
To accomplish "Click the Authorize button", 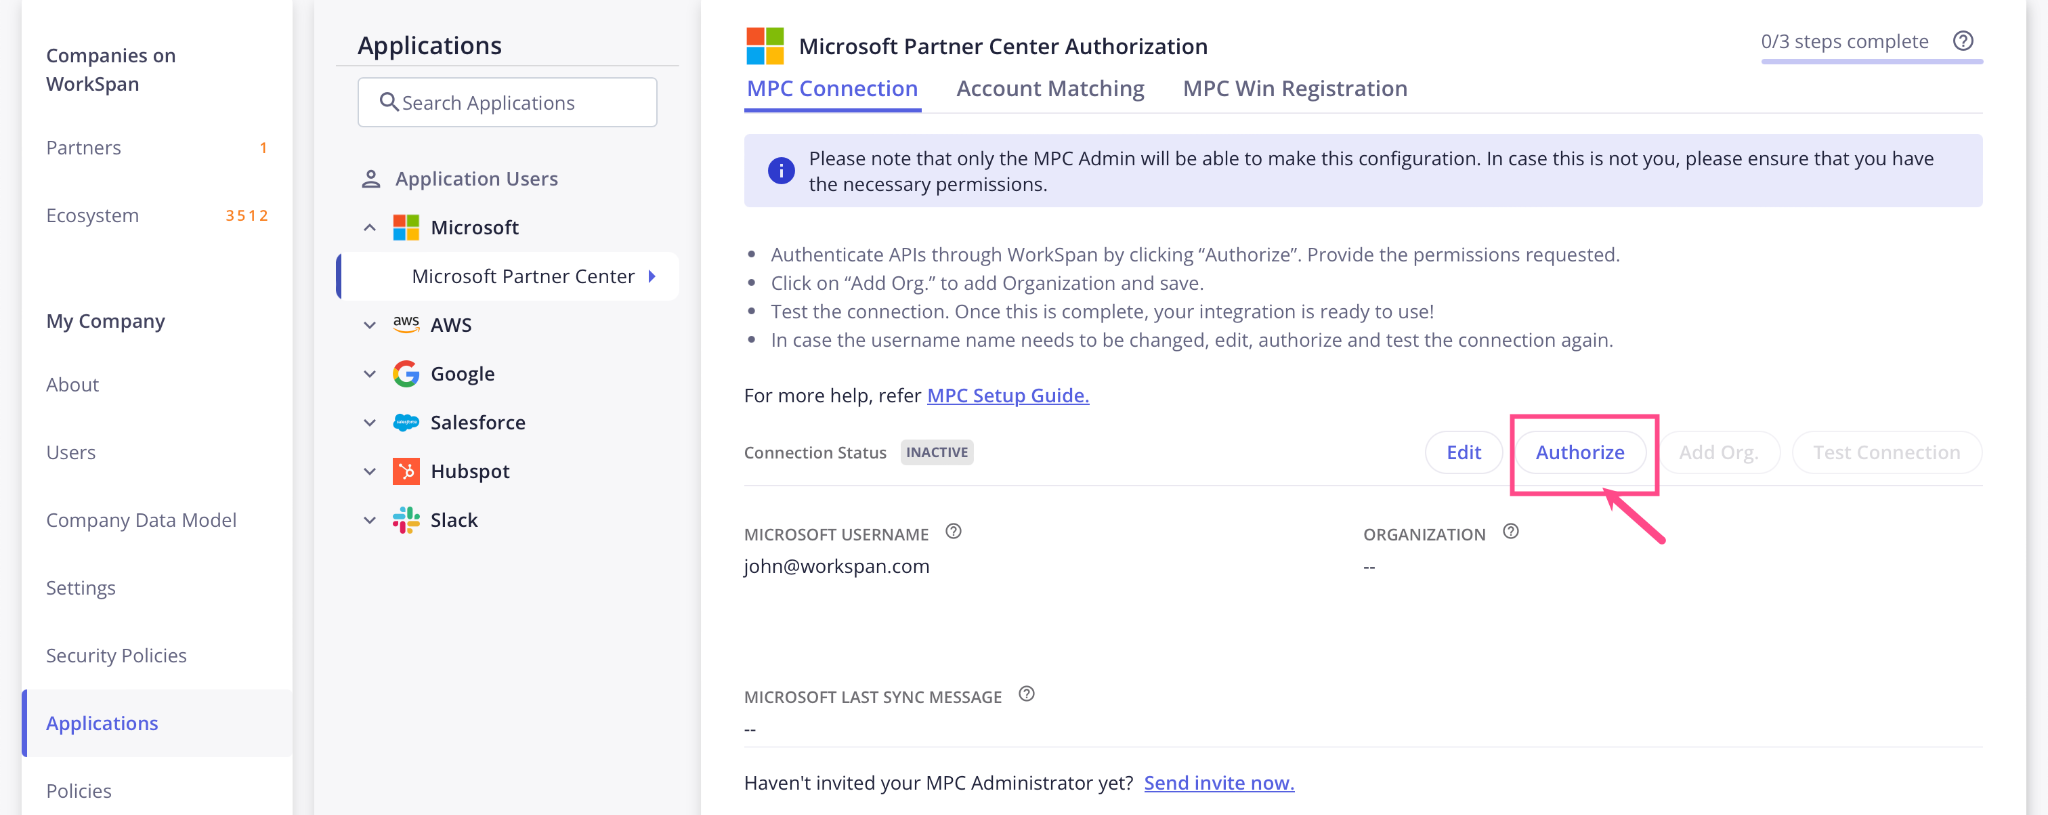I will pos(1580,453).
